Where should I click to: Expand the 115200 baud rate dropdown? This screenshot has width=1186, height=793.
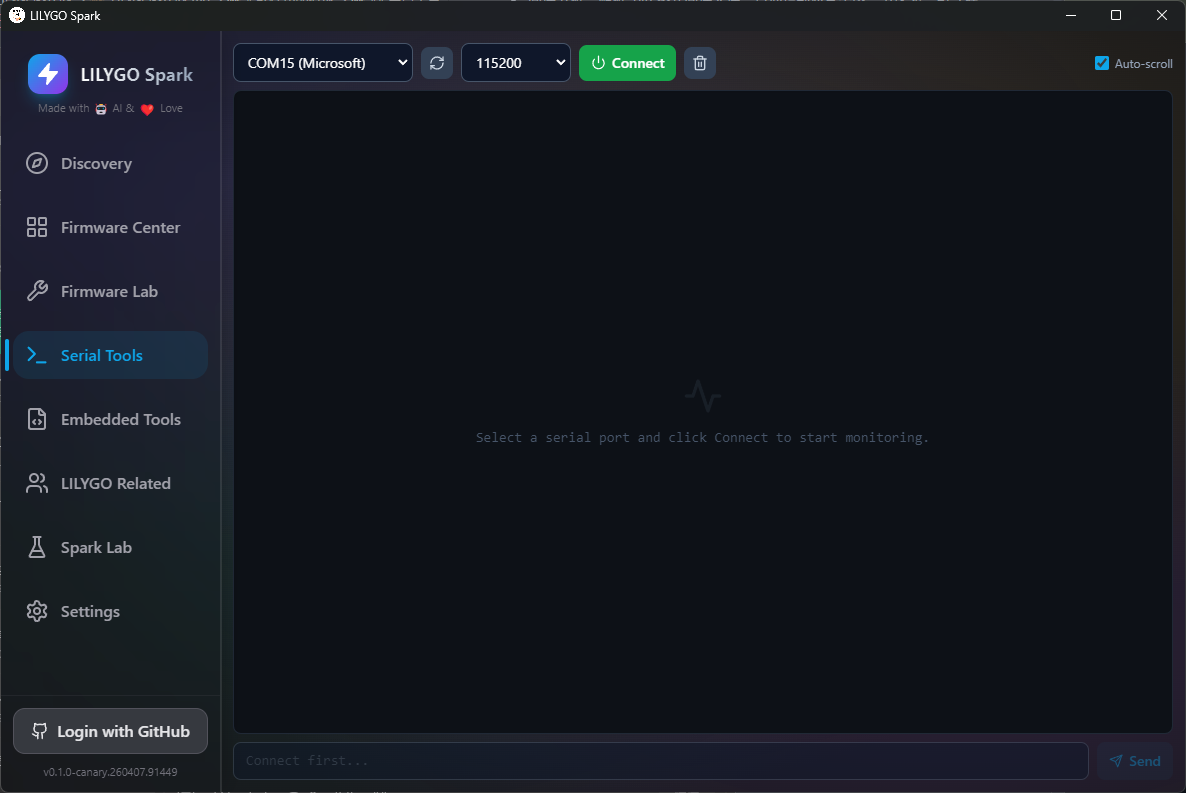coord(515,63)
